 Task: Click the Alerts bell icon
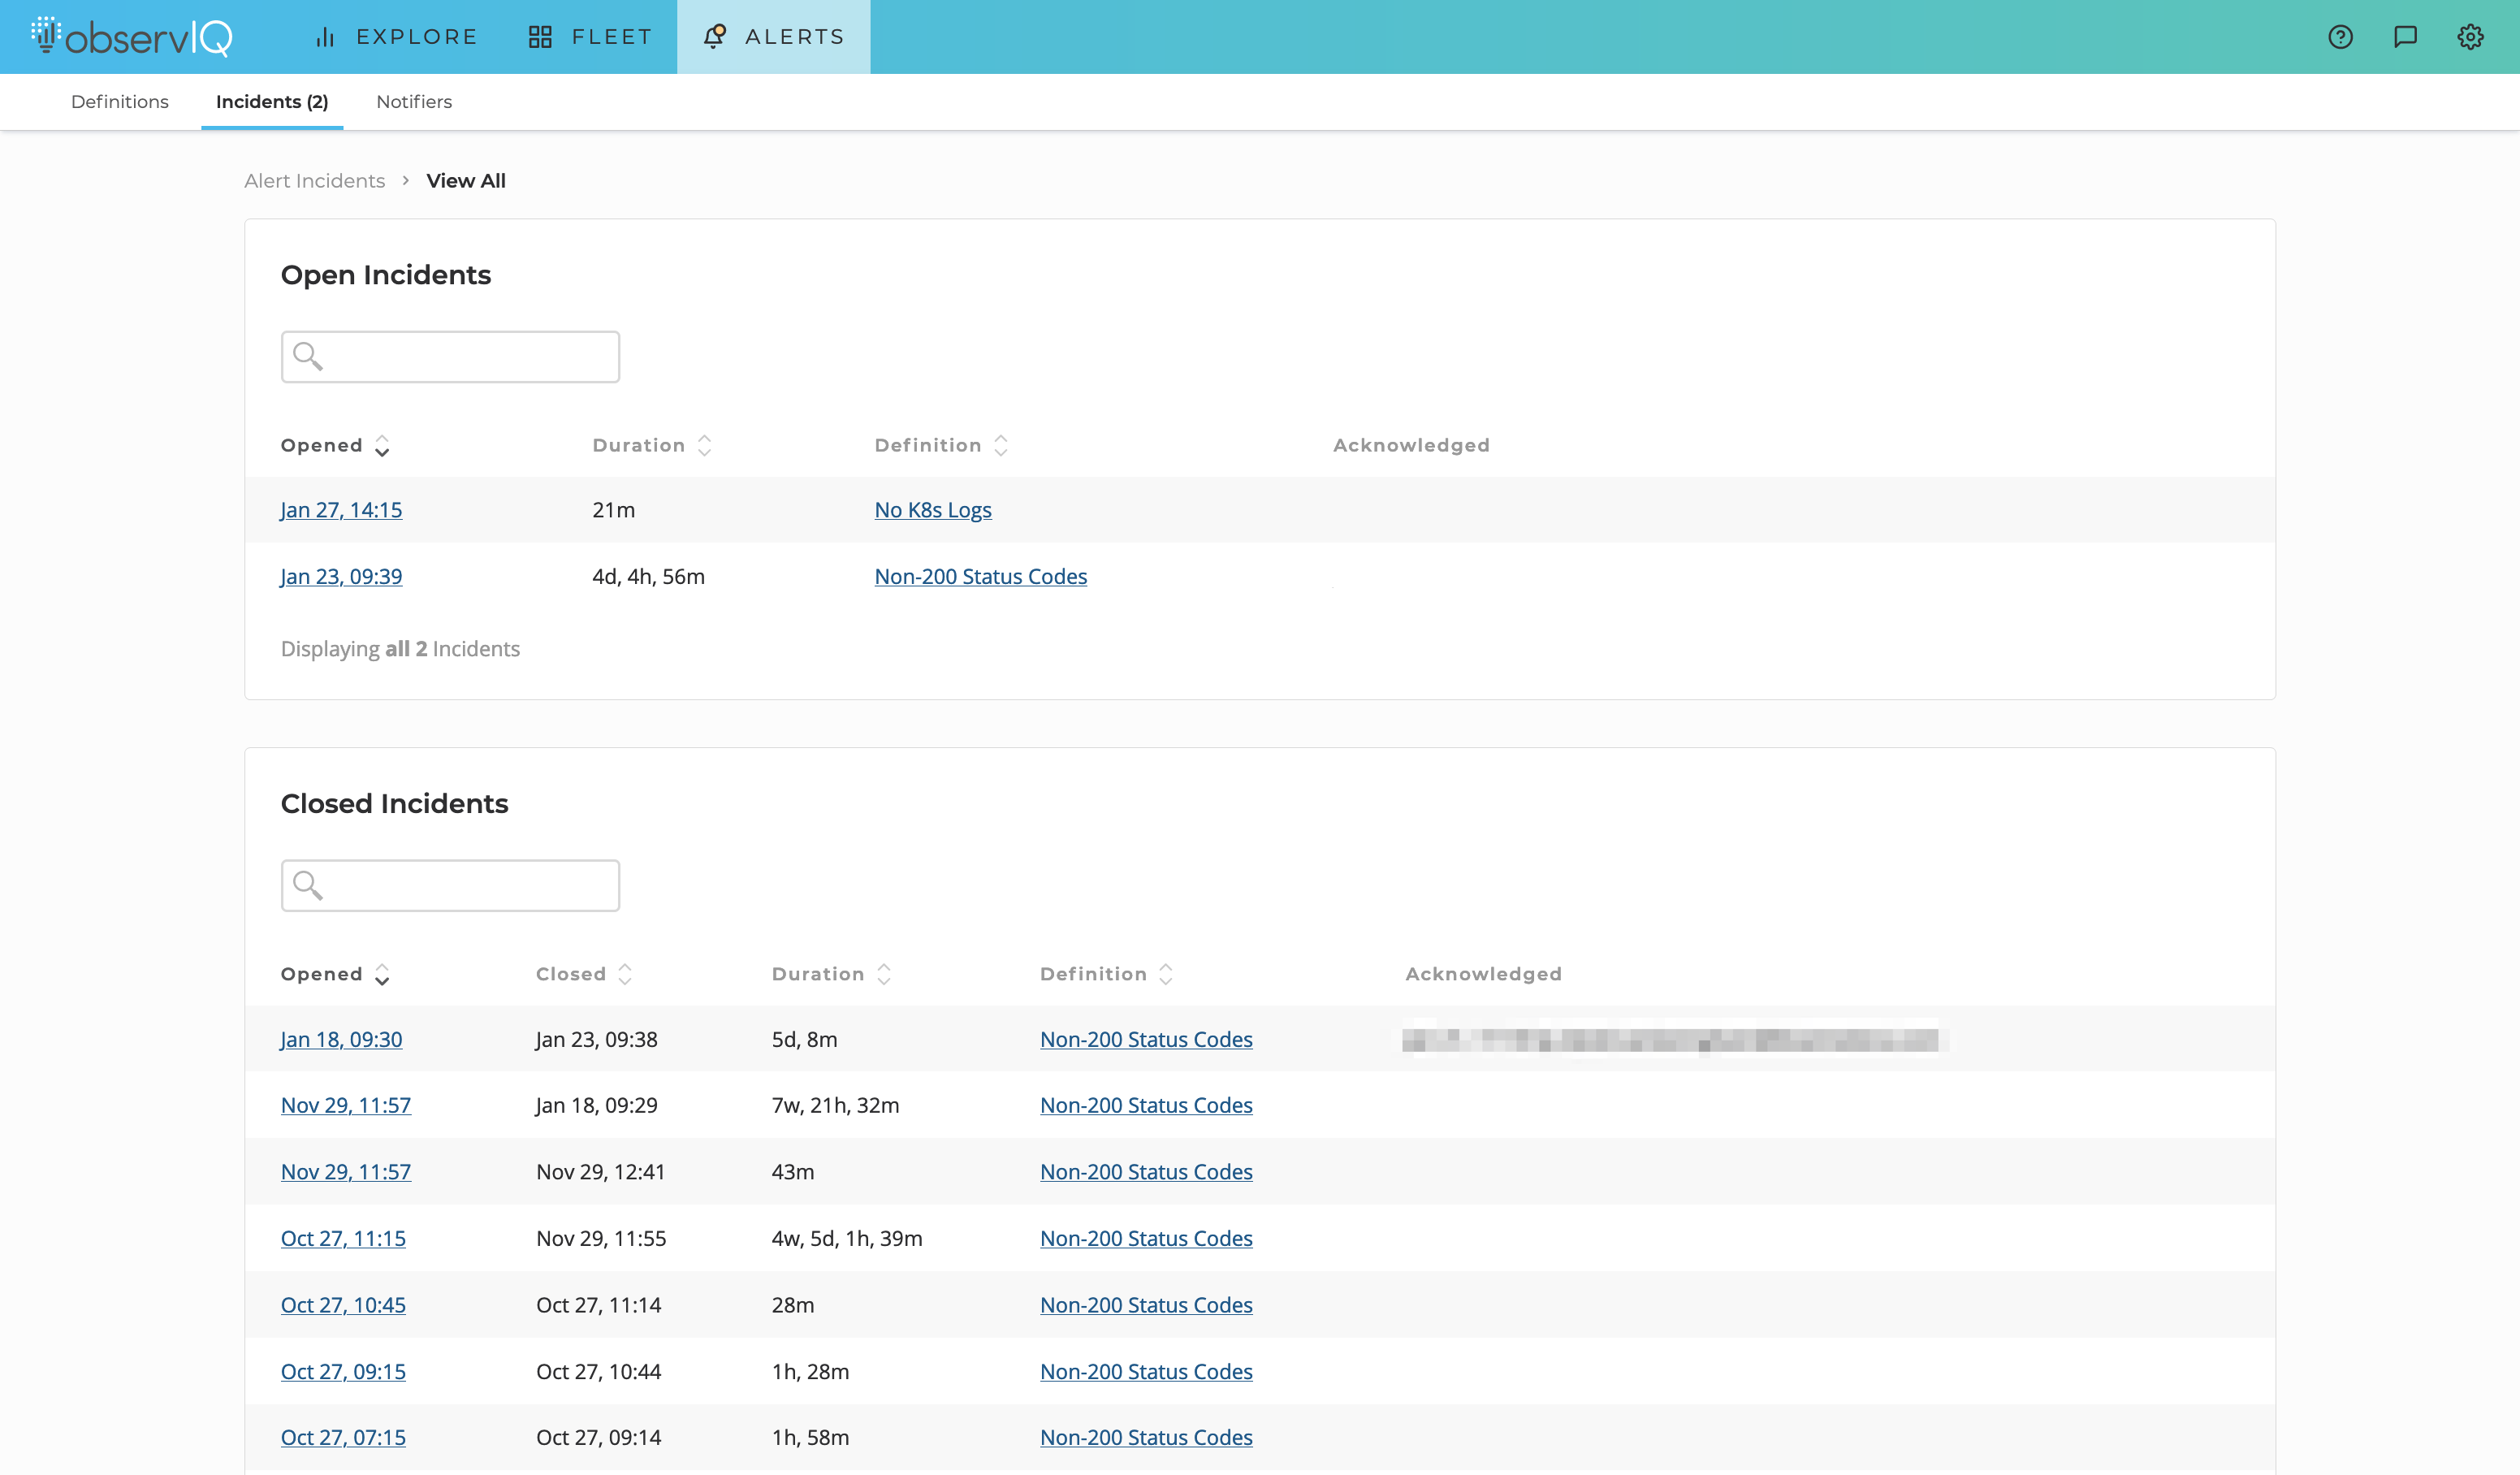click(714, 37)
